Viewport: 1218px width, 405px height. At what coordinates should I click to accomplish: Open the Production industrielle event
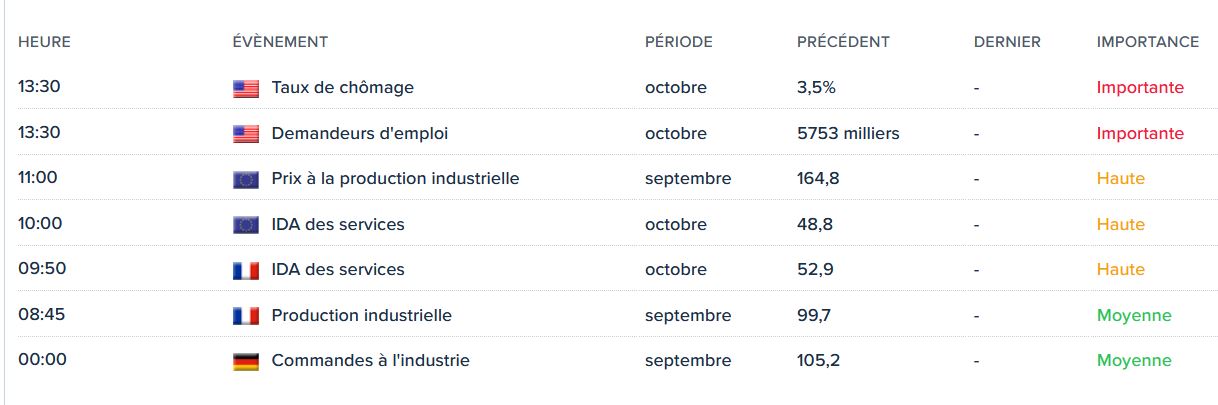coord(361,315)
